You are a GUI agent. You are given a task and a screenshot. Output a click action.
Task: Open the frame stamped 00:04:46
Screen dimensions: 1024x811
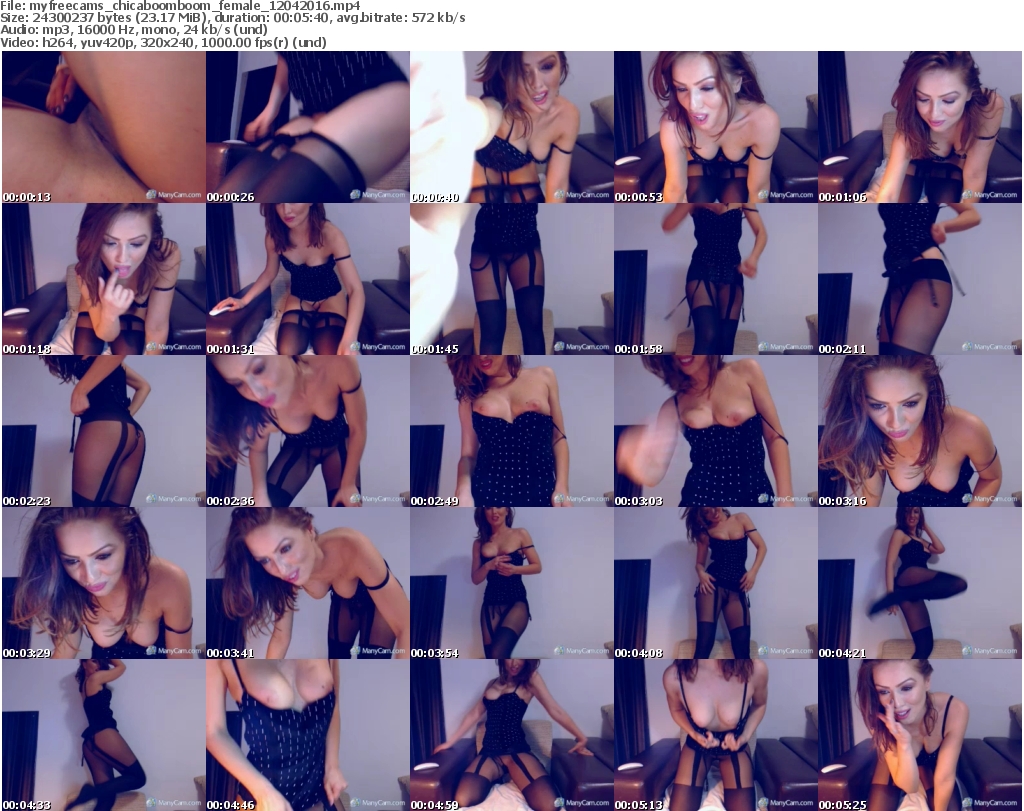click(x=308, y=735)
